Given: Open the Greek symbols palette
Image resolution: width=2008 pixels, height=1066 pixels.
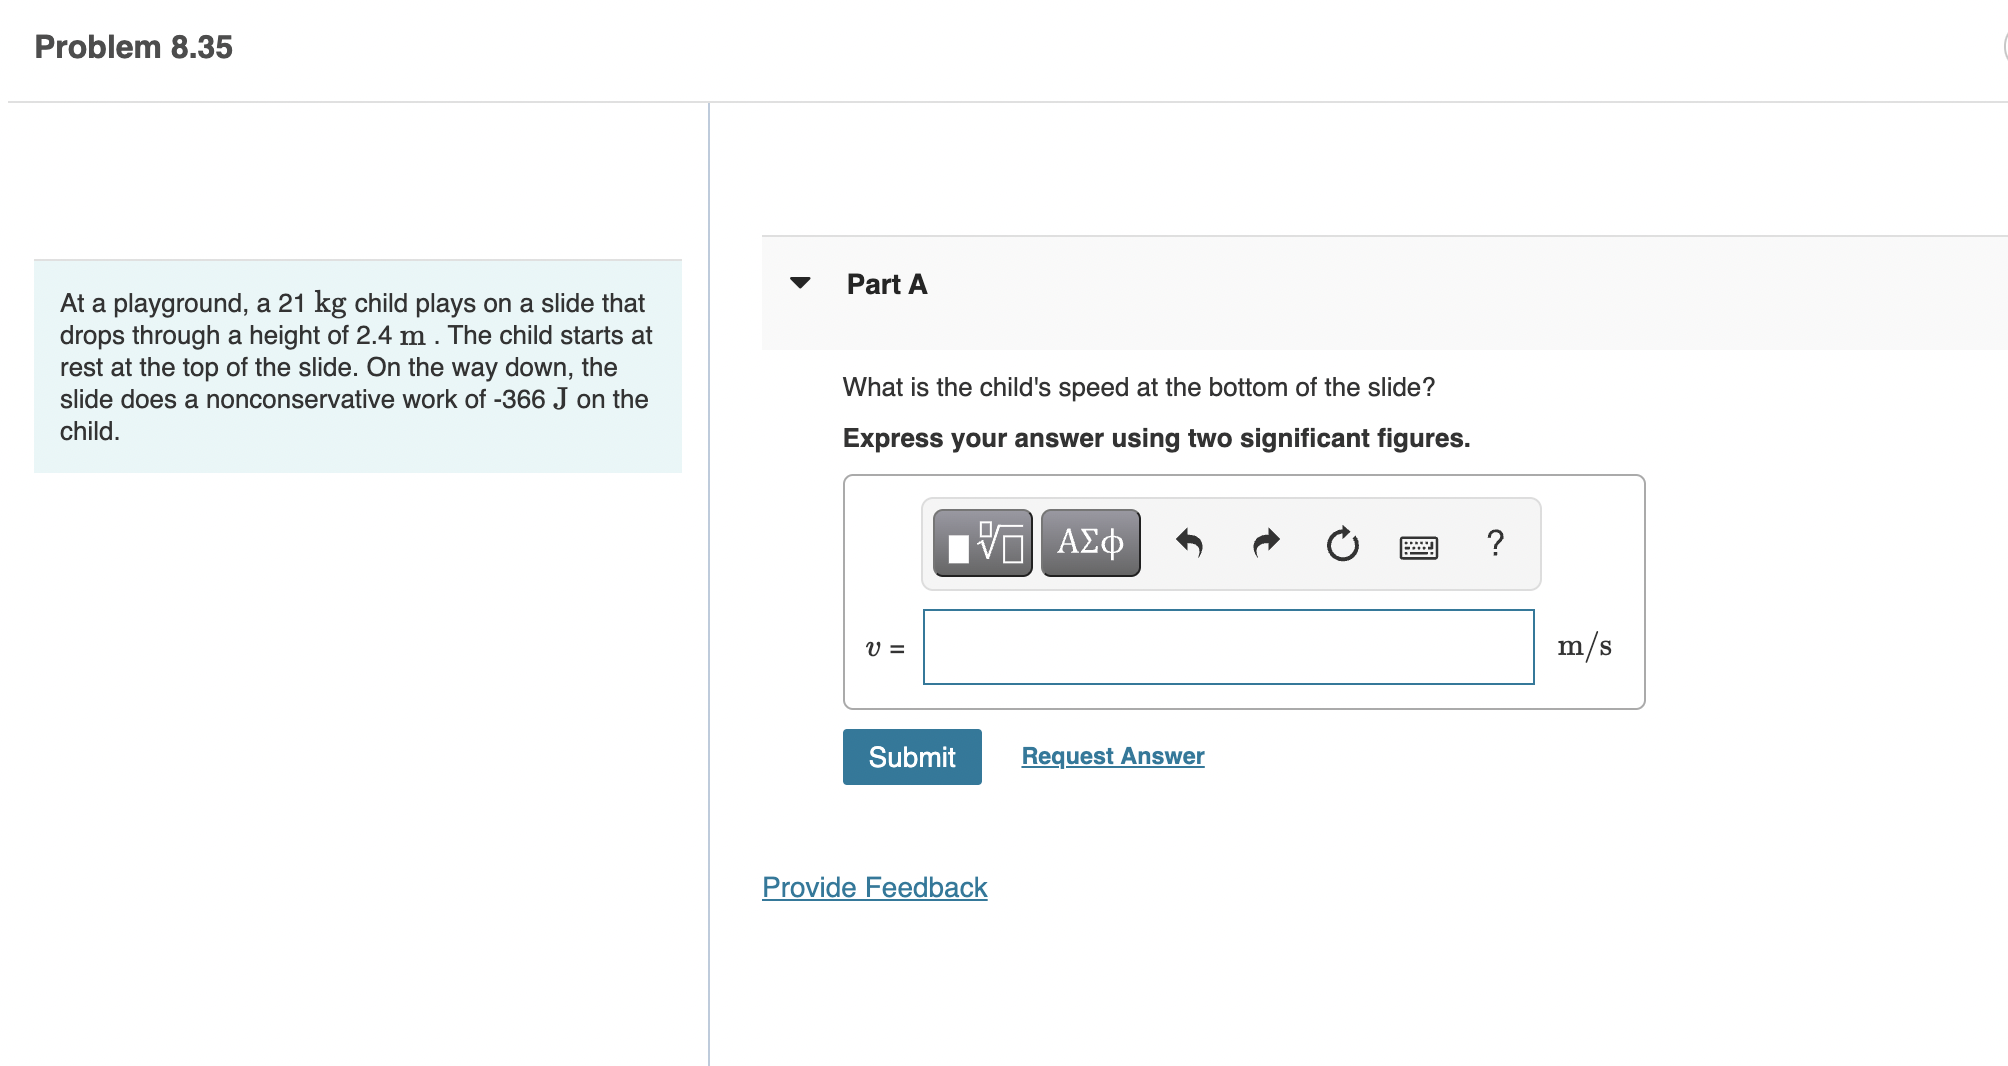Looking at the screenshot, I should tap(1089, 542).
